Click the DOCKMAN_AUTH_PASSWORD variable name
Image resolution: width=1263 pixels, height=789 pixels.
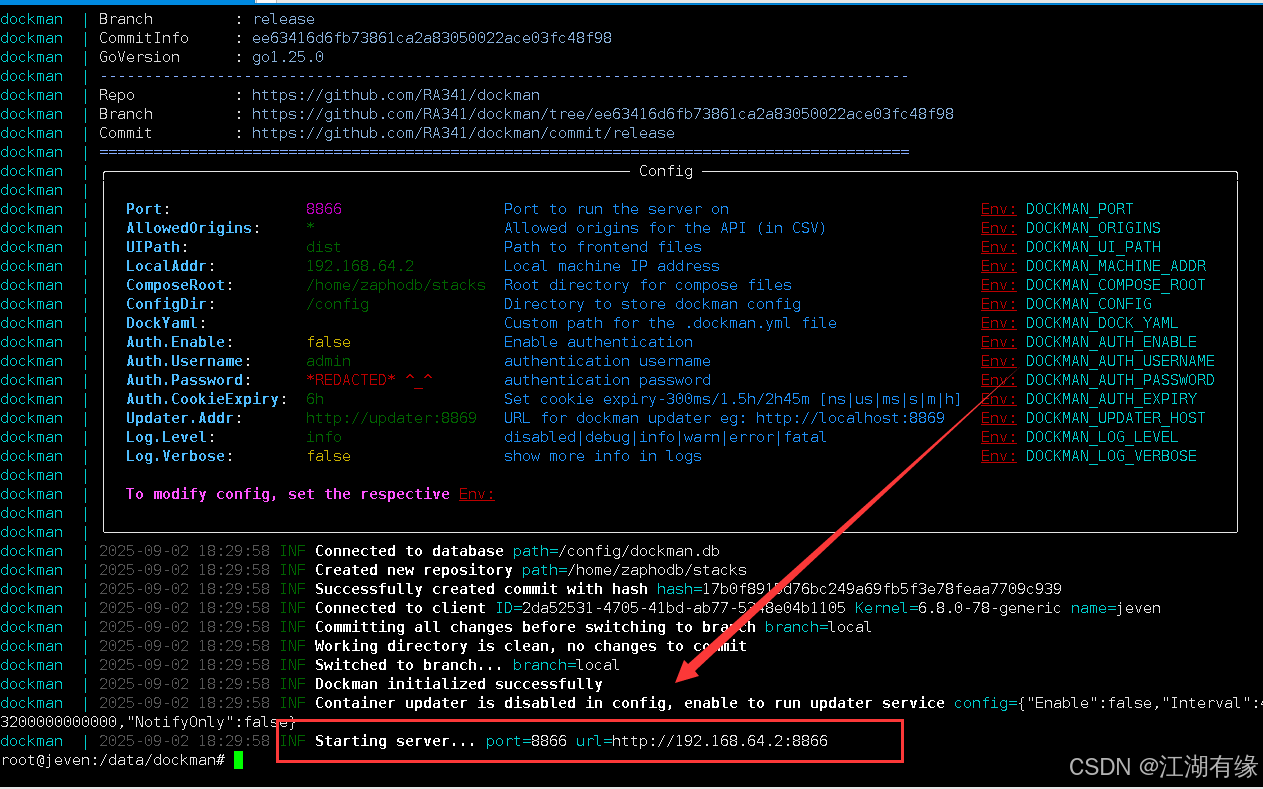click(x=1120, y=380)
